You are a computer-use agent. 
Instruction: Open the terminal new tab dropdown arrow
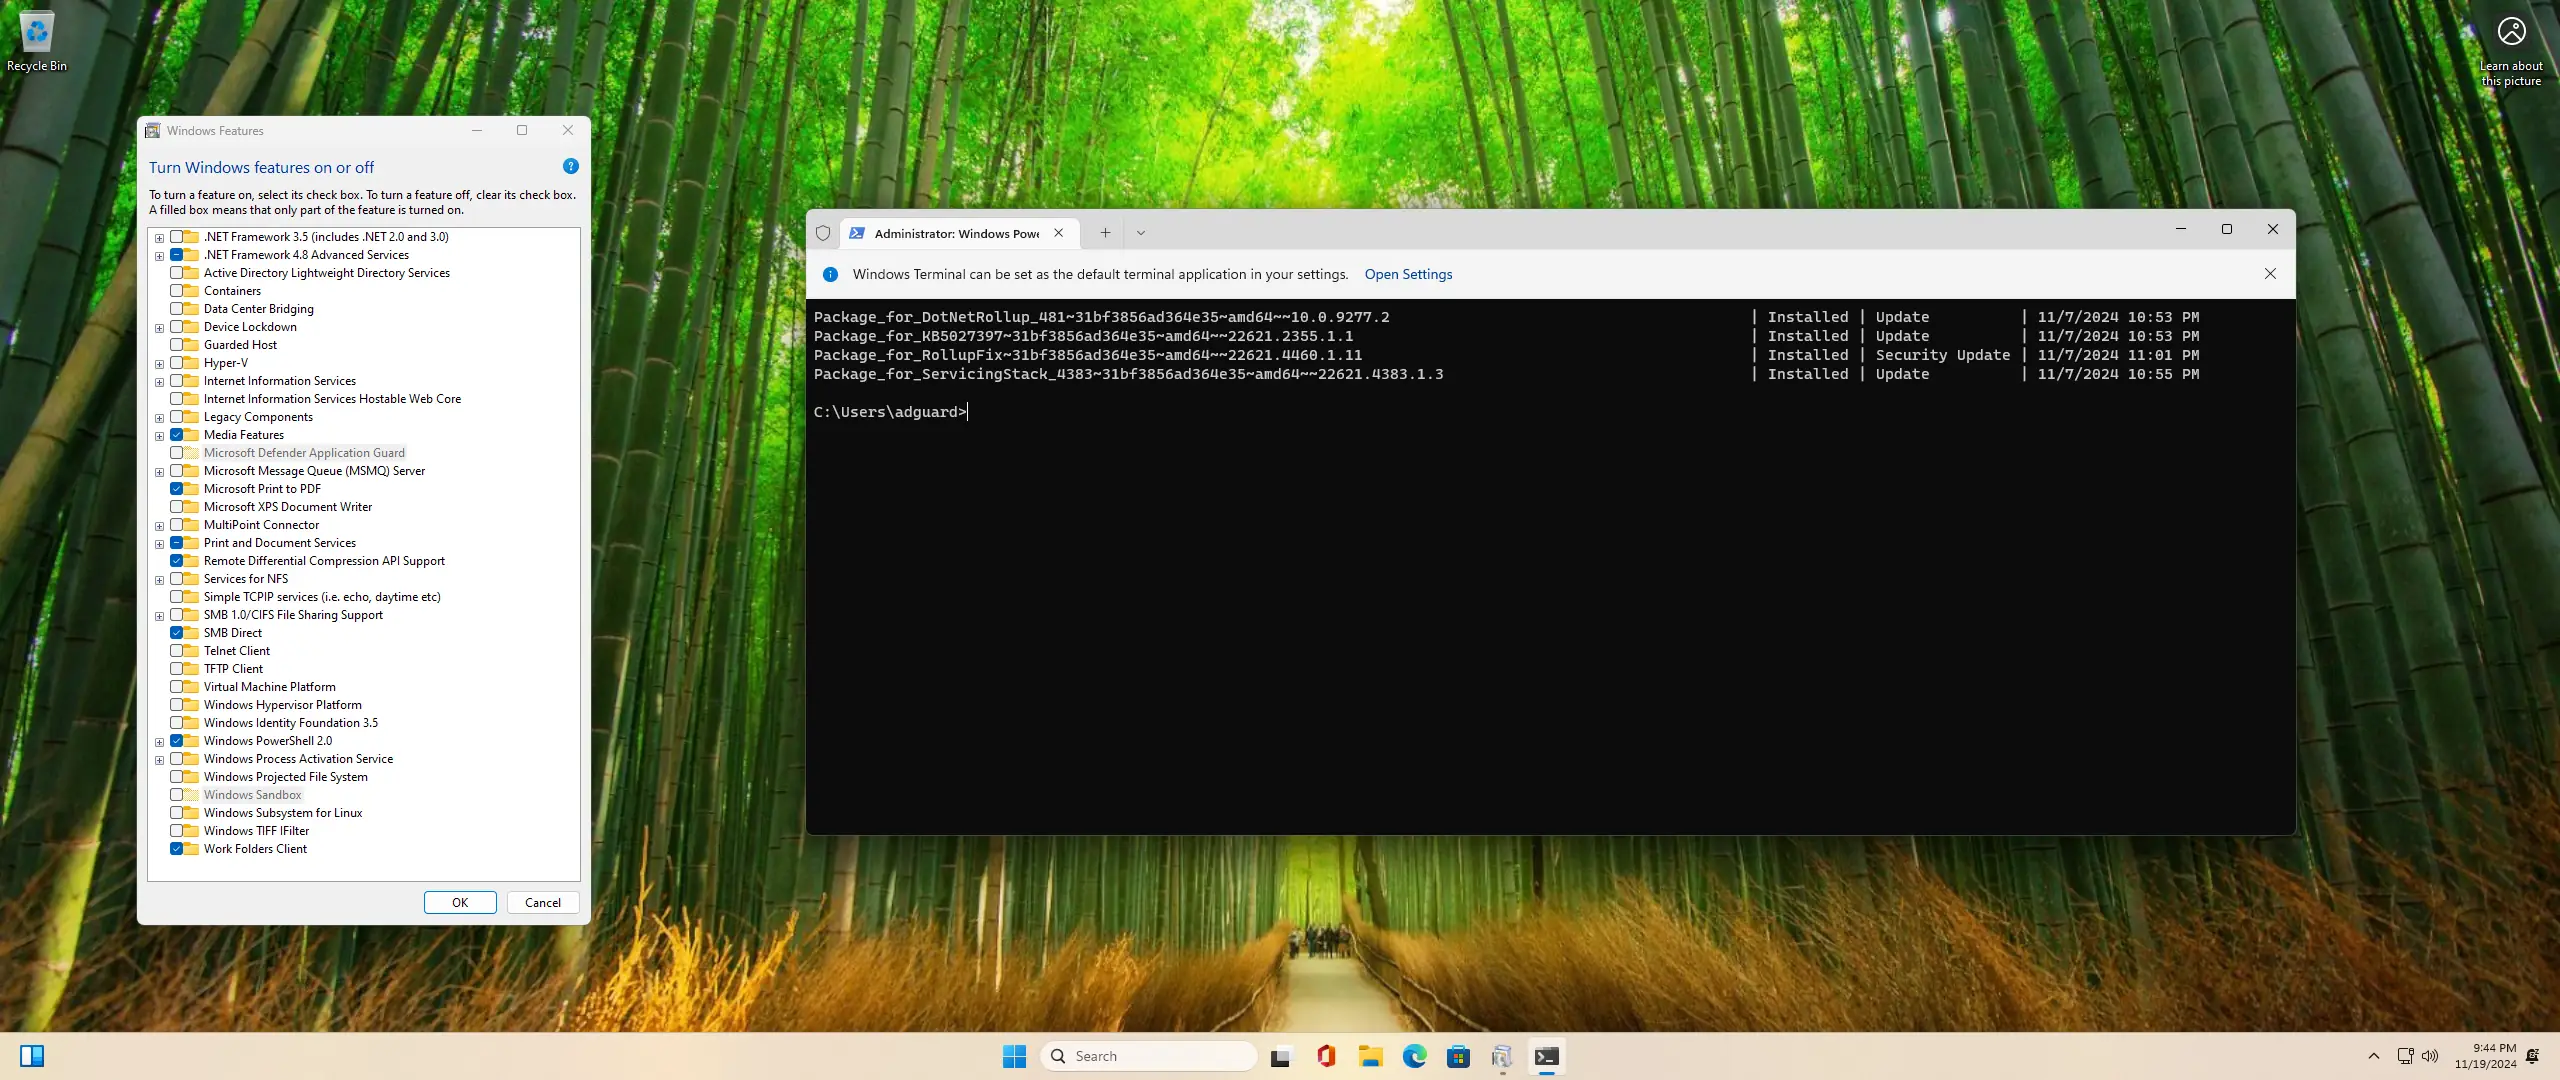point(1140,233)
